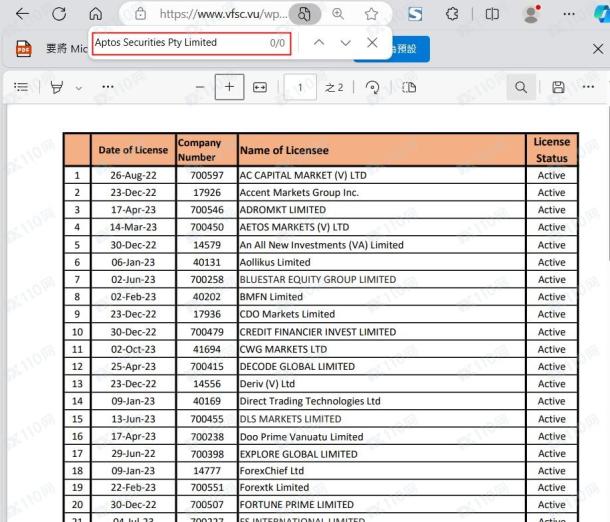Select the AC CAPITAL MARKET (V) LTD cell
This screenshot has height=522, width=610.
point(382,175)
